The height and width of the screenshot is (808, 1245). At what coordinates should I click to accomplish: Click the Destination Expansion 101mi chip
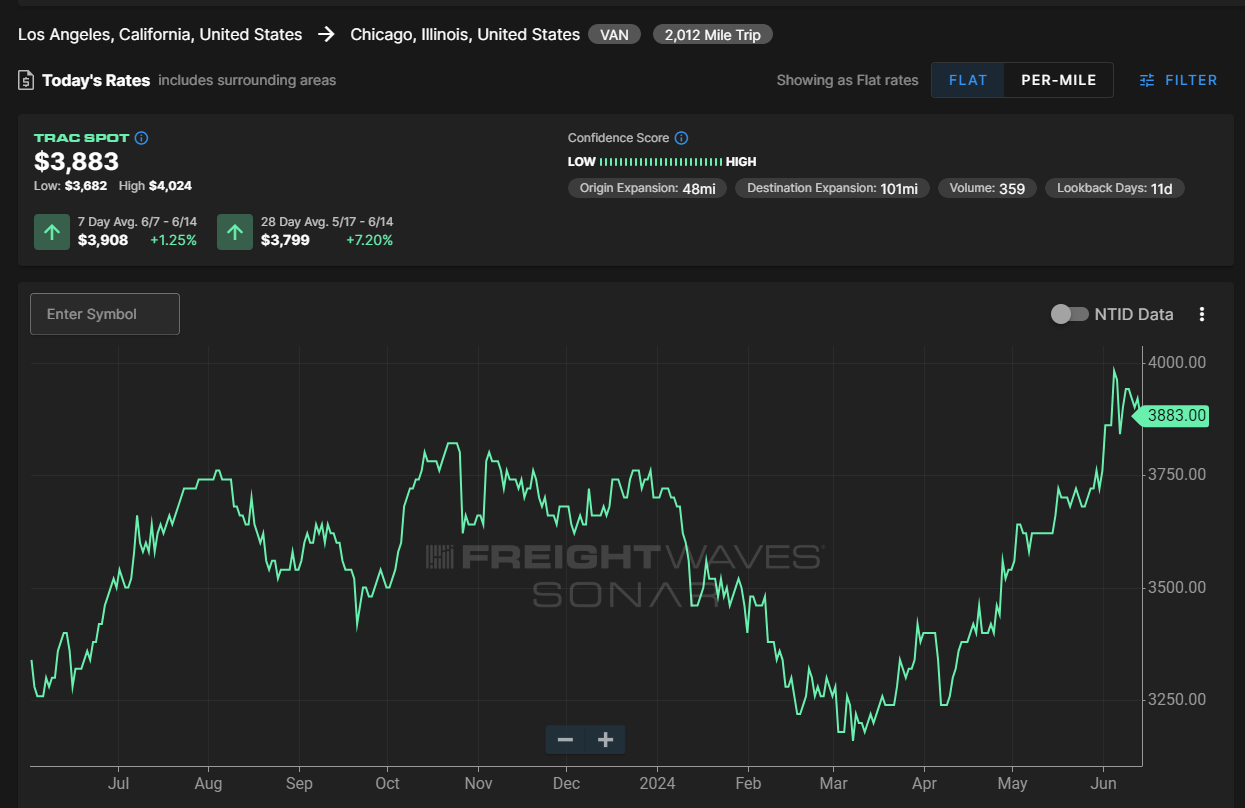click(x=833, y=188)
